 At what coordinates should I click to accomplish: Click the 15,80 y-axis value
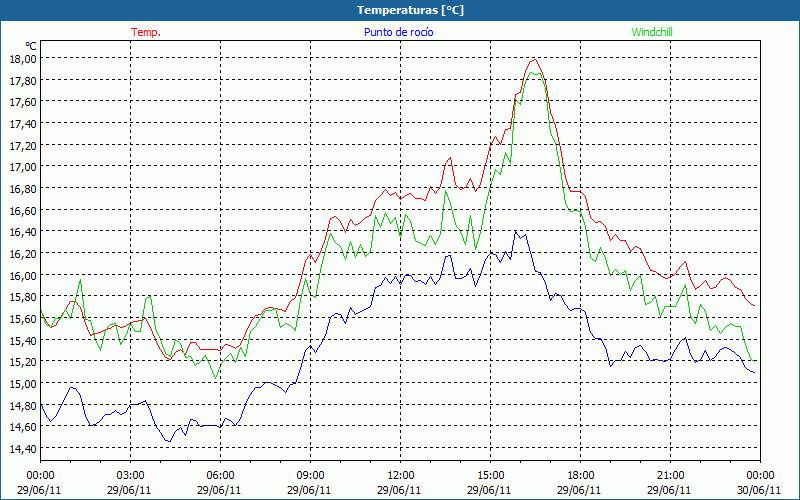click(x=23, y=297)
